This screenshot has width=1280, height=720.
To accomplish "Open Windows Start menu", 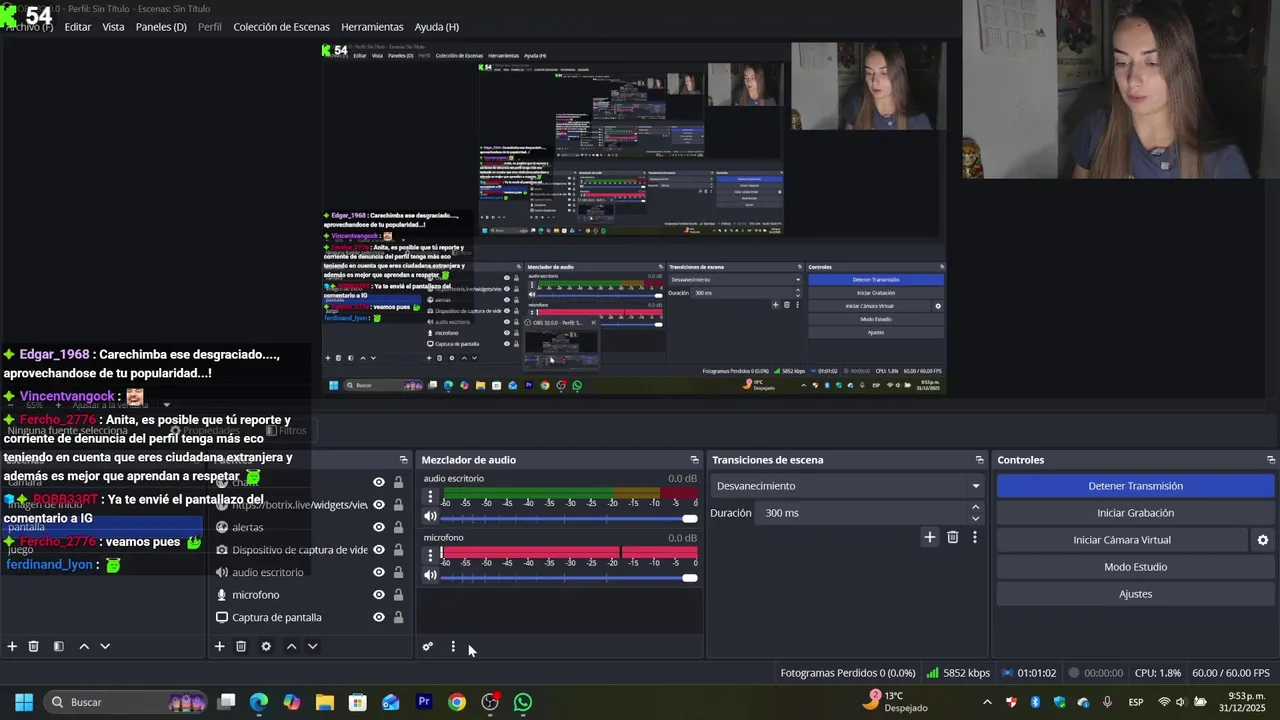I will coord(24,702).
